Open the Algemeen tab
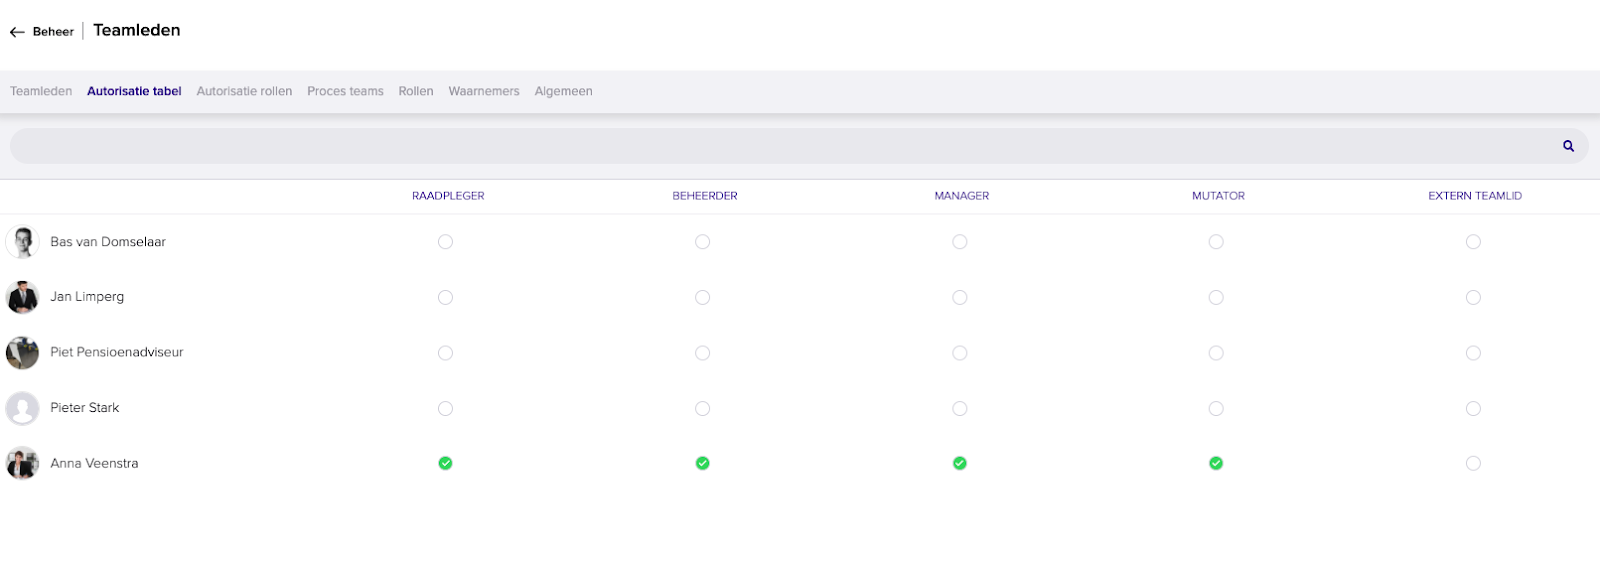This screenshot has height=563, width=1600. (563, 91)
